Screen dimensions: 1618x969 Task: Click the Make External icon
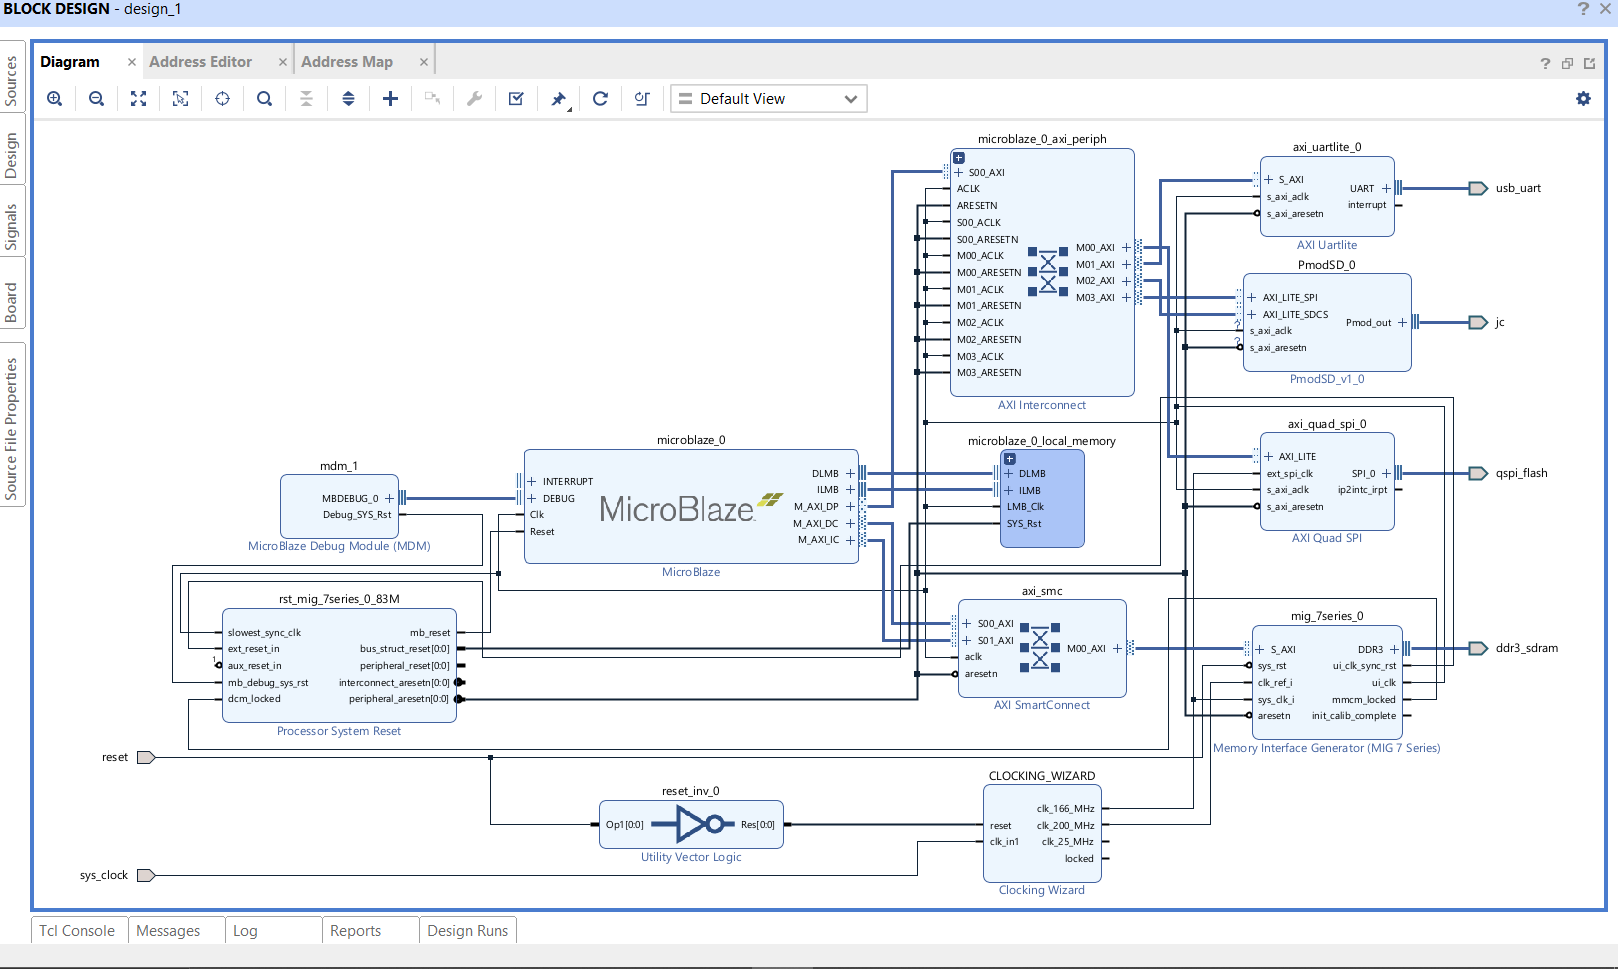coord(433,99)
